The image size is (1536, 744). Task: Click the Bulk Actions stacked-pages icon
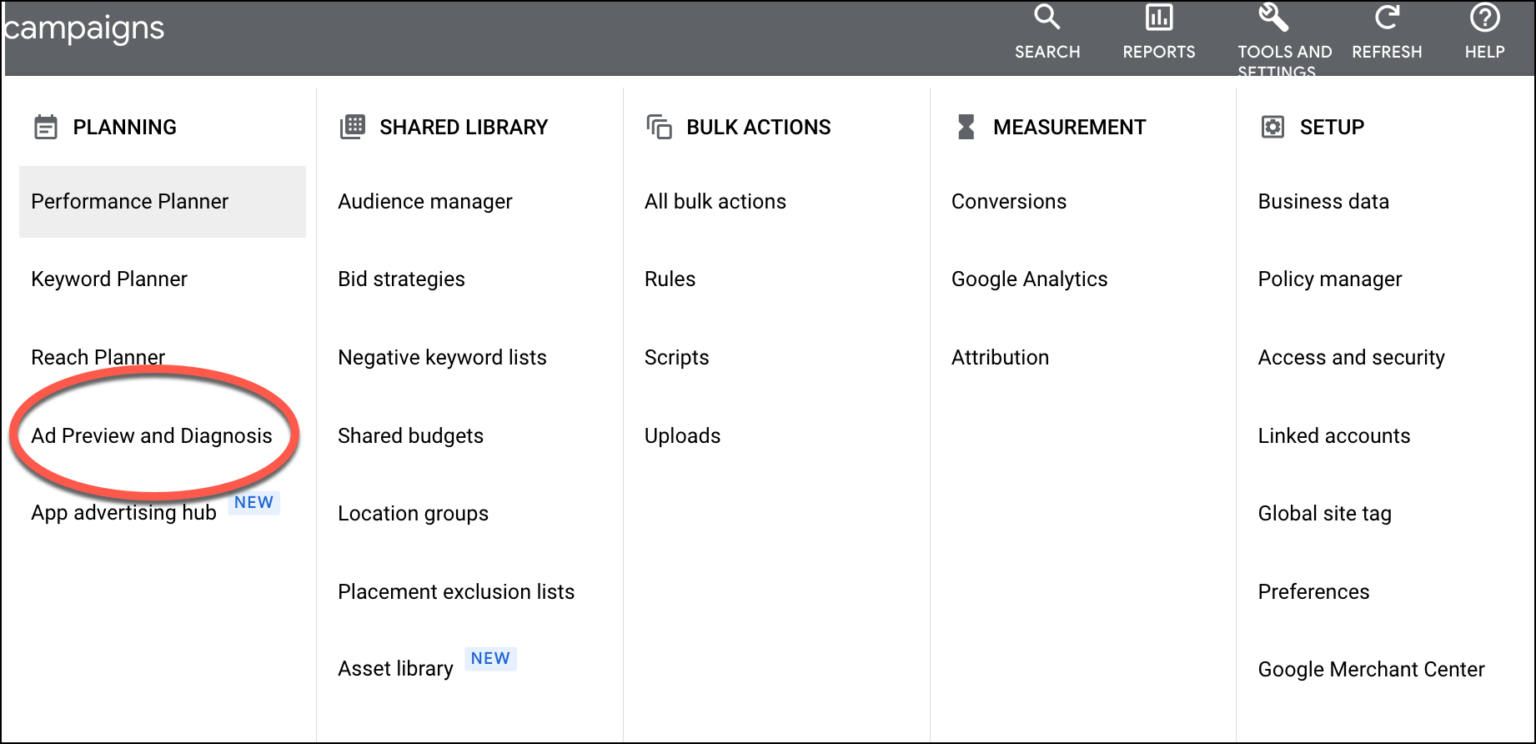point(658,127)
